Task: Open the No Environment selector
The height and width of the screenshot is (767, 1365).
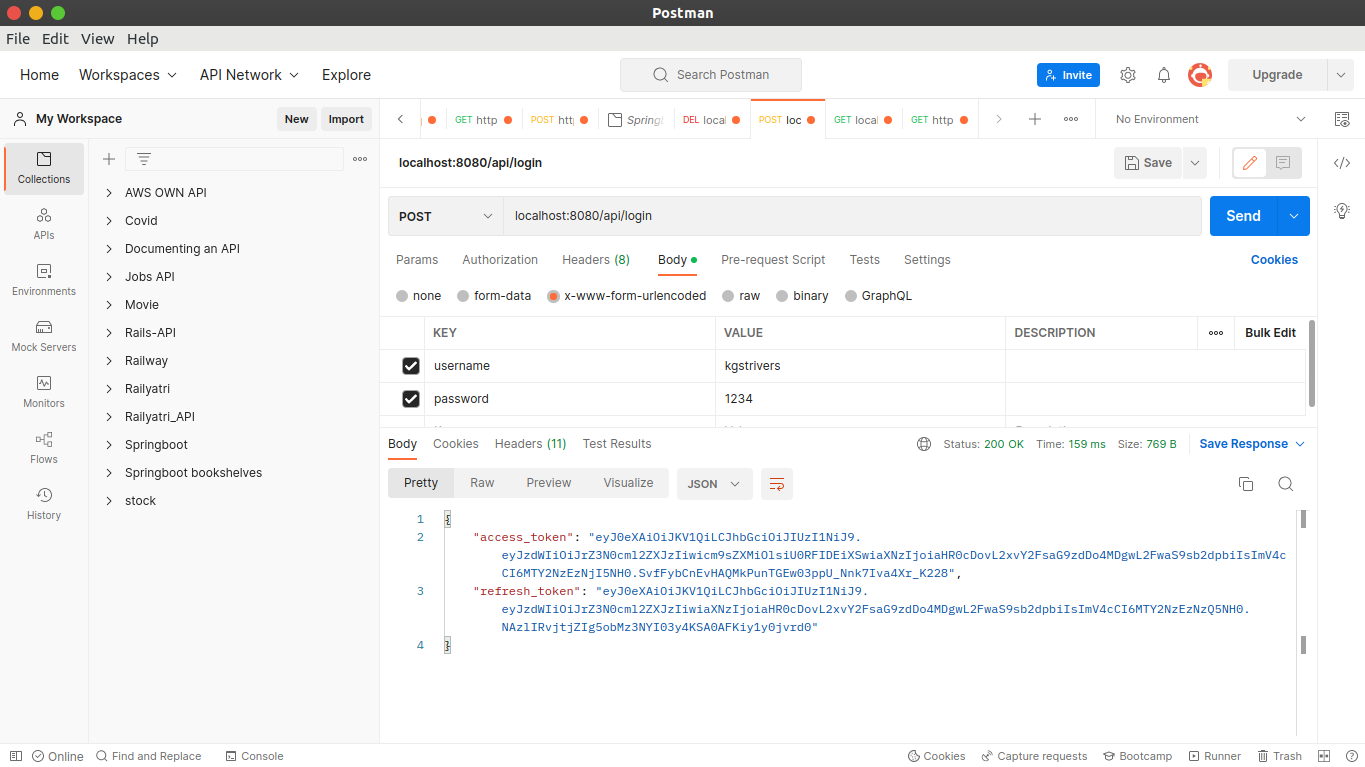Action: [x=1210, y=119]
